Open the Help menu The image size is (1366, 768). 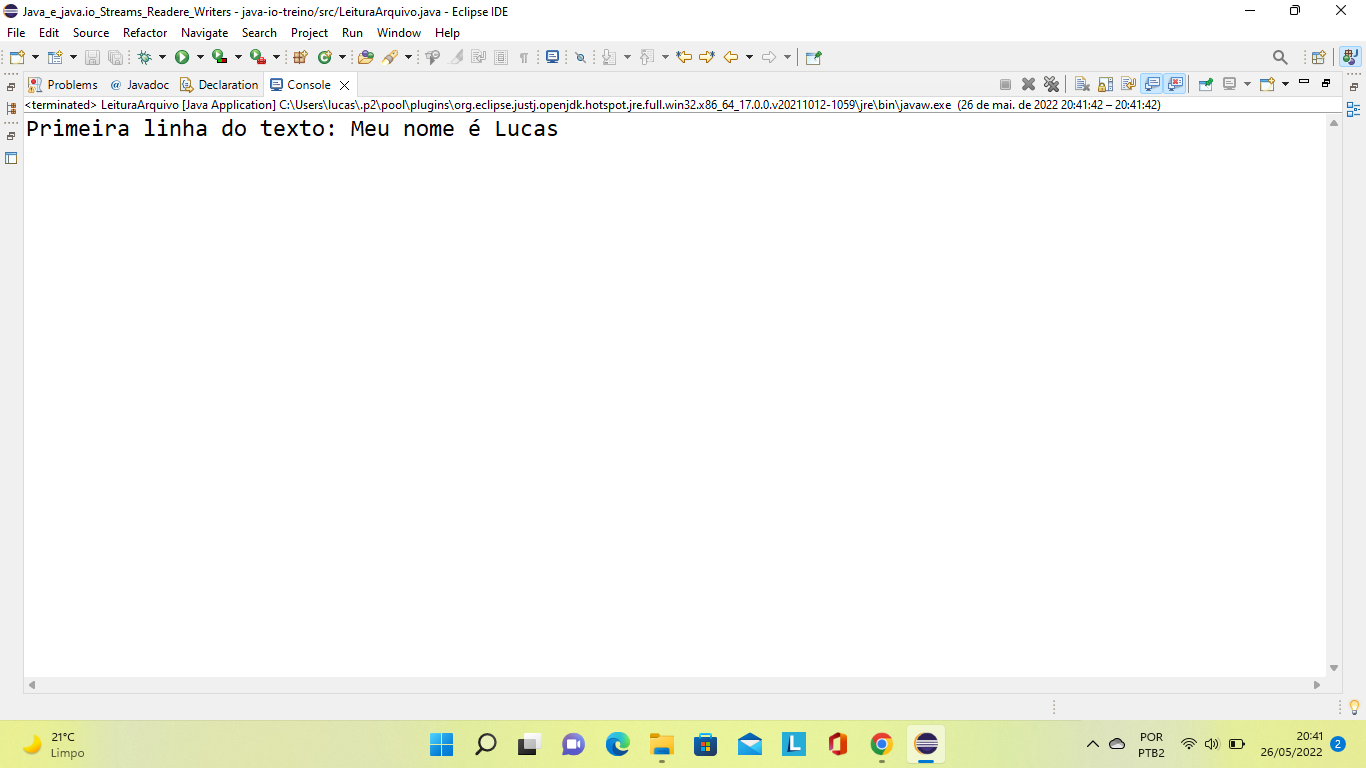click(x=447, y=33)
